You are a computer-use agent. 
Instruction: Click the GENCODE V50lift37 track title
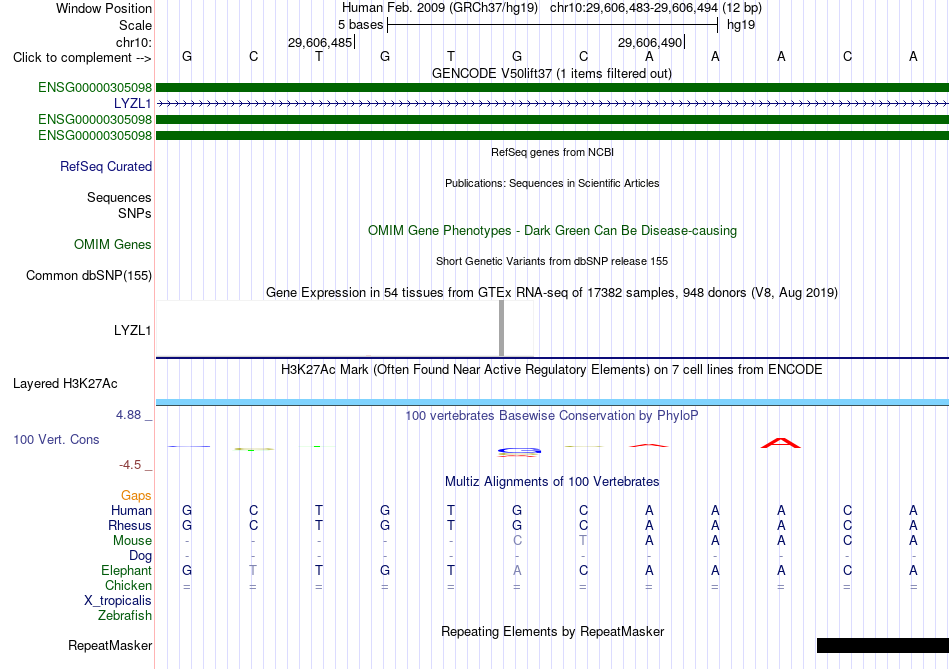(x=551, y=73)
